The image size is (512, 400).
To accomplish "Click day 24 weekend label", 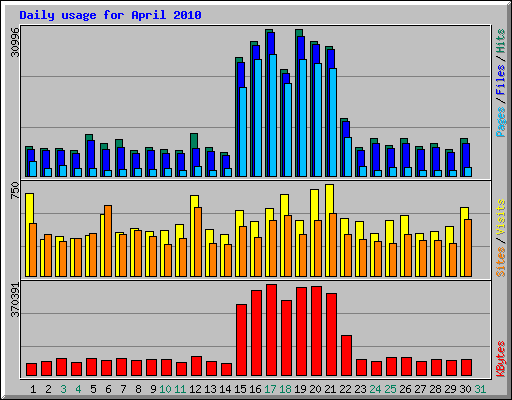I will (x=375, y=389).
